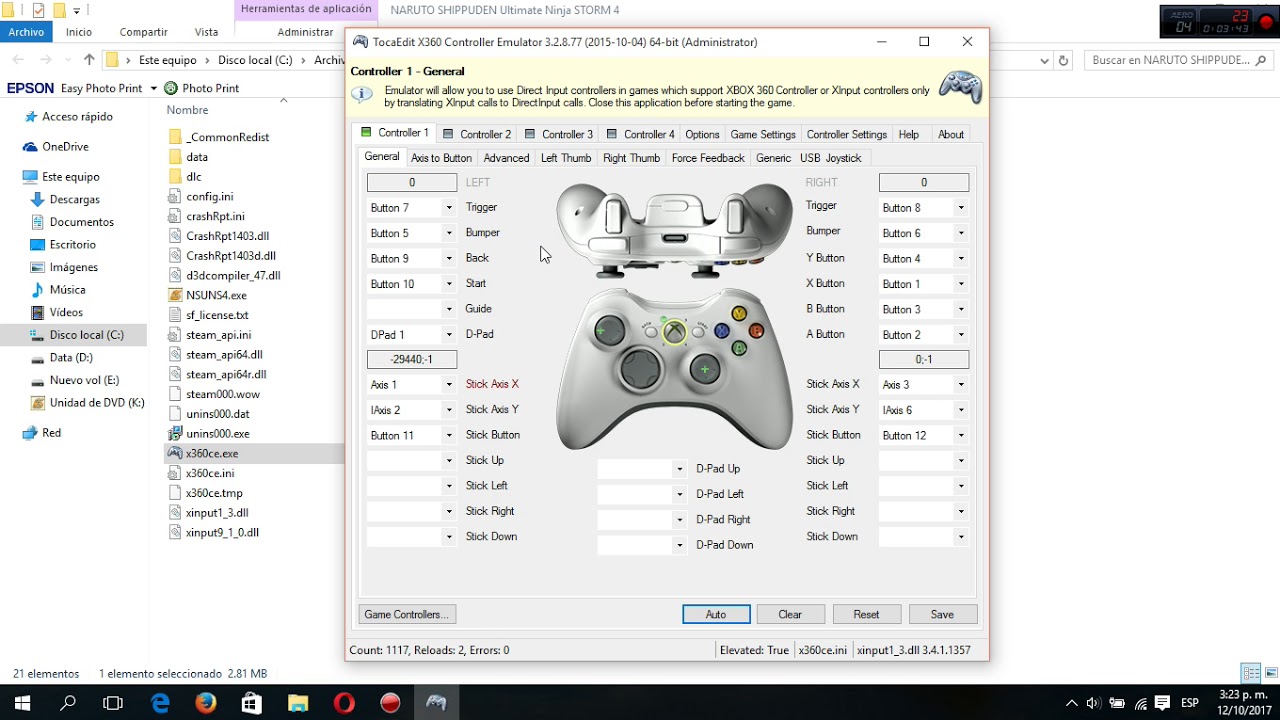Switch to the Axis to Button tab

[x=441, y=158]
